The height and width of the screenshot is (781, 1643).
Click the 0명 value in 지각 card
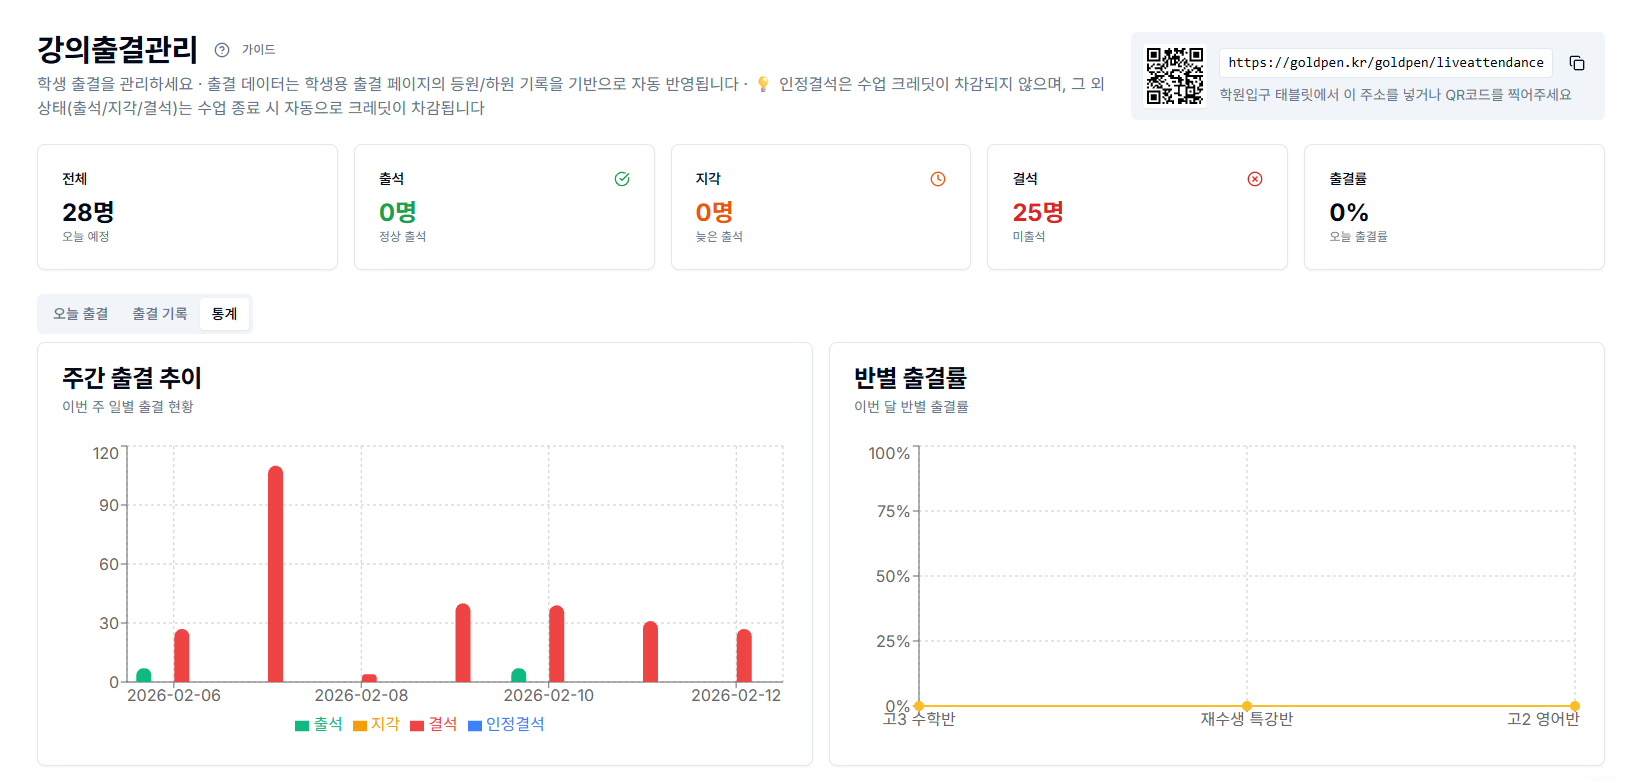(714, 212)
